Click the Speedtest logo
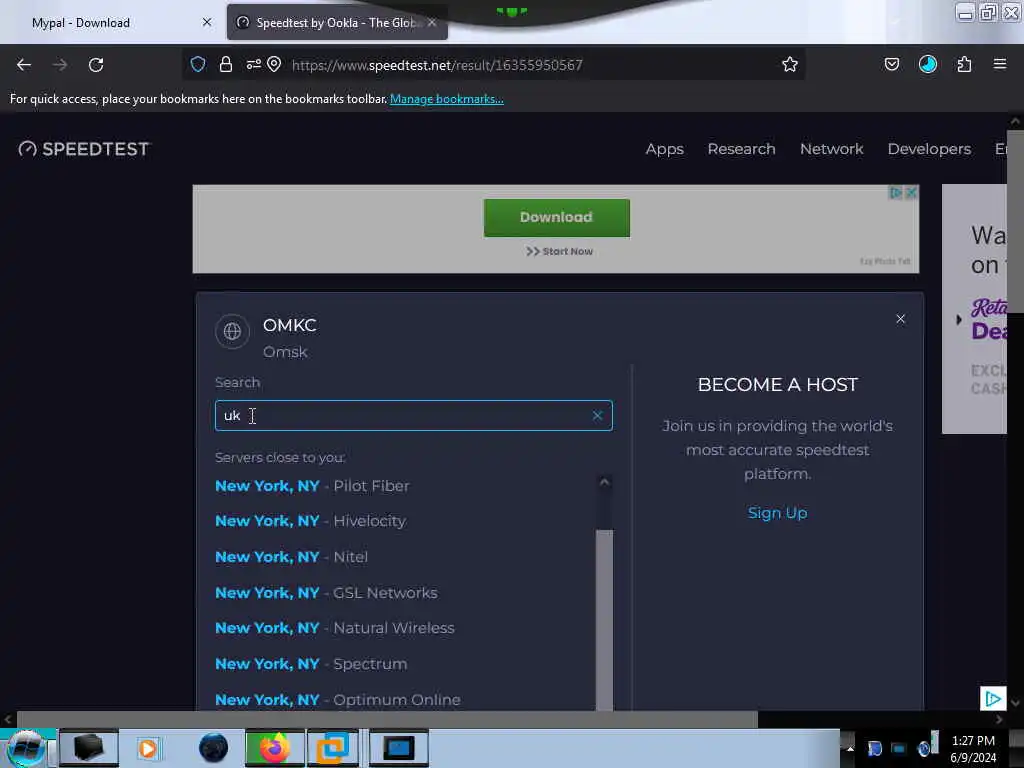This screenshot has width=1024, height=768. tap(84, 149)
